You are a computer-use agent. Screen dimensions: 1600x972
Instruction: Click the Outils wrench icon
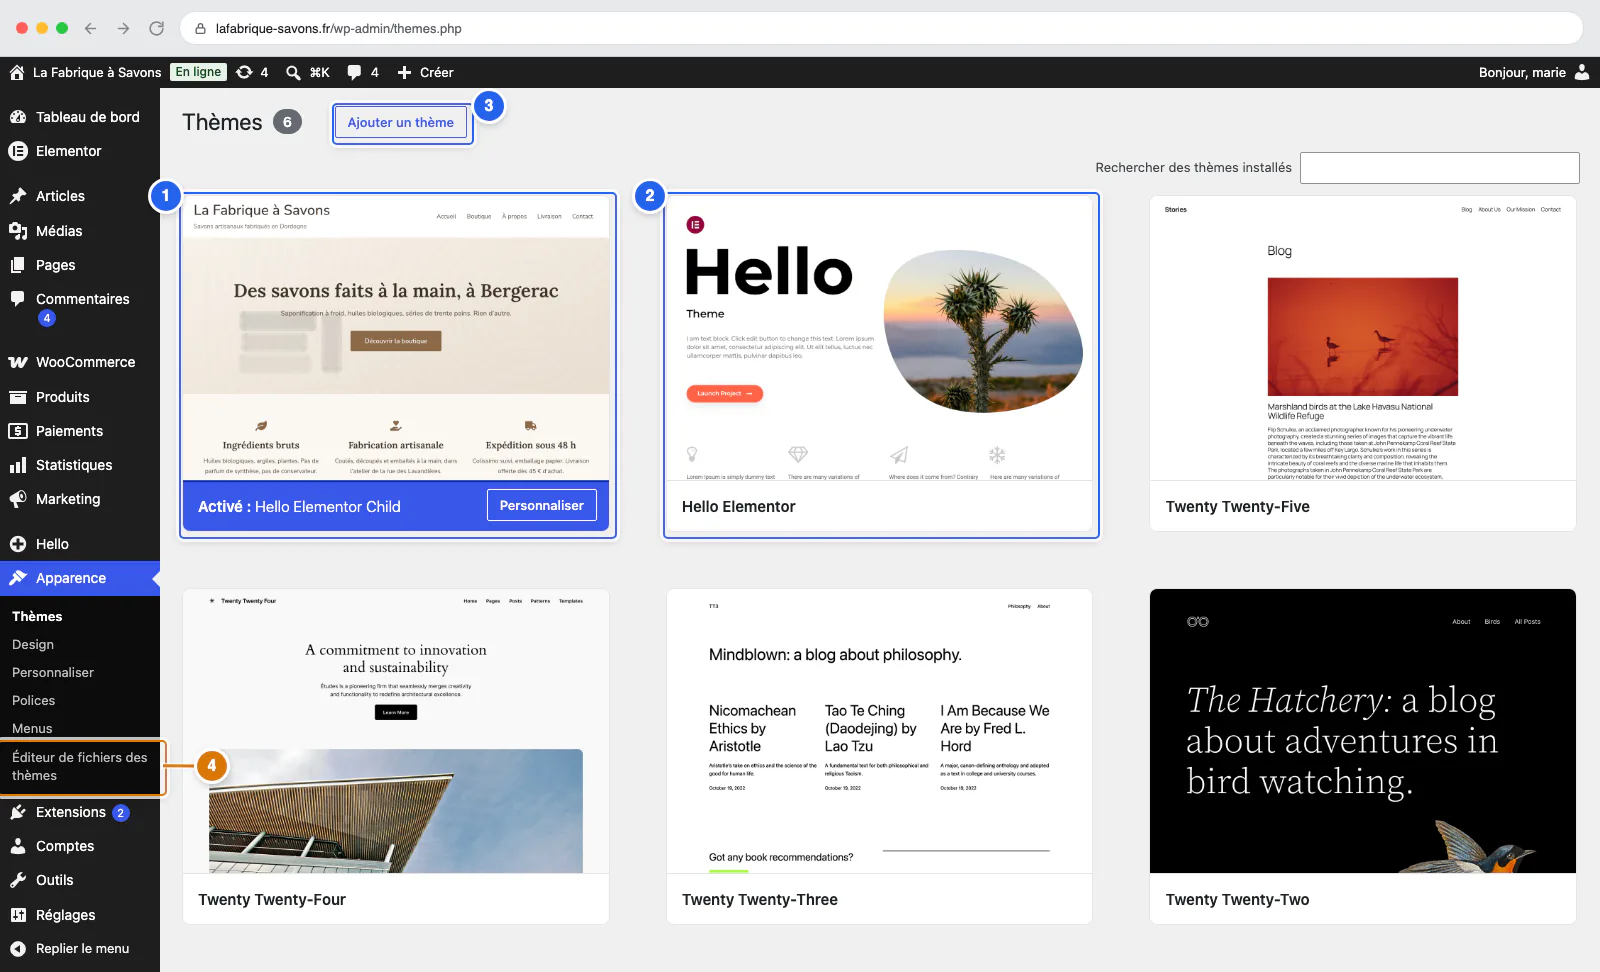click(x=18, y=880)
